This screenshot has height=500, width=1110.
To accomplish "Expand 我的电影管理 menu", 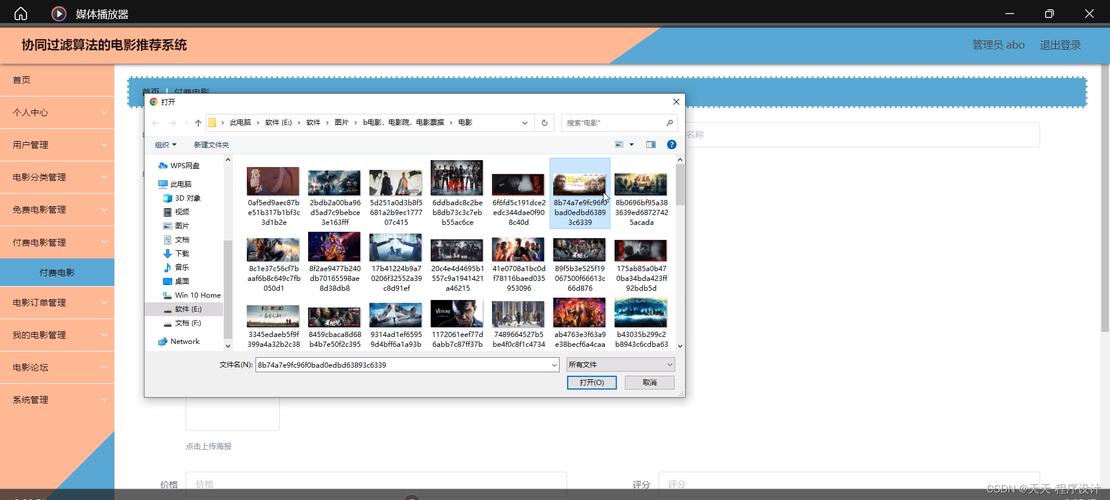I will click(x=57, y=335).
